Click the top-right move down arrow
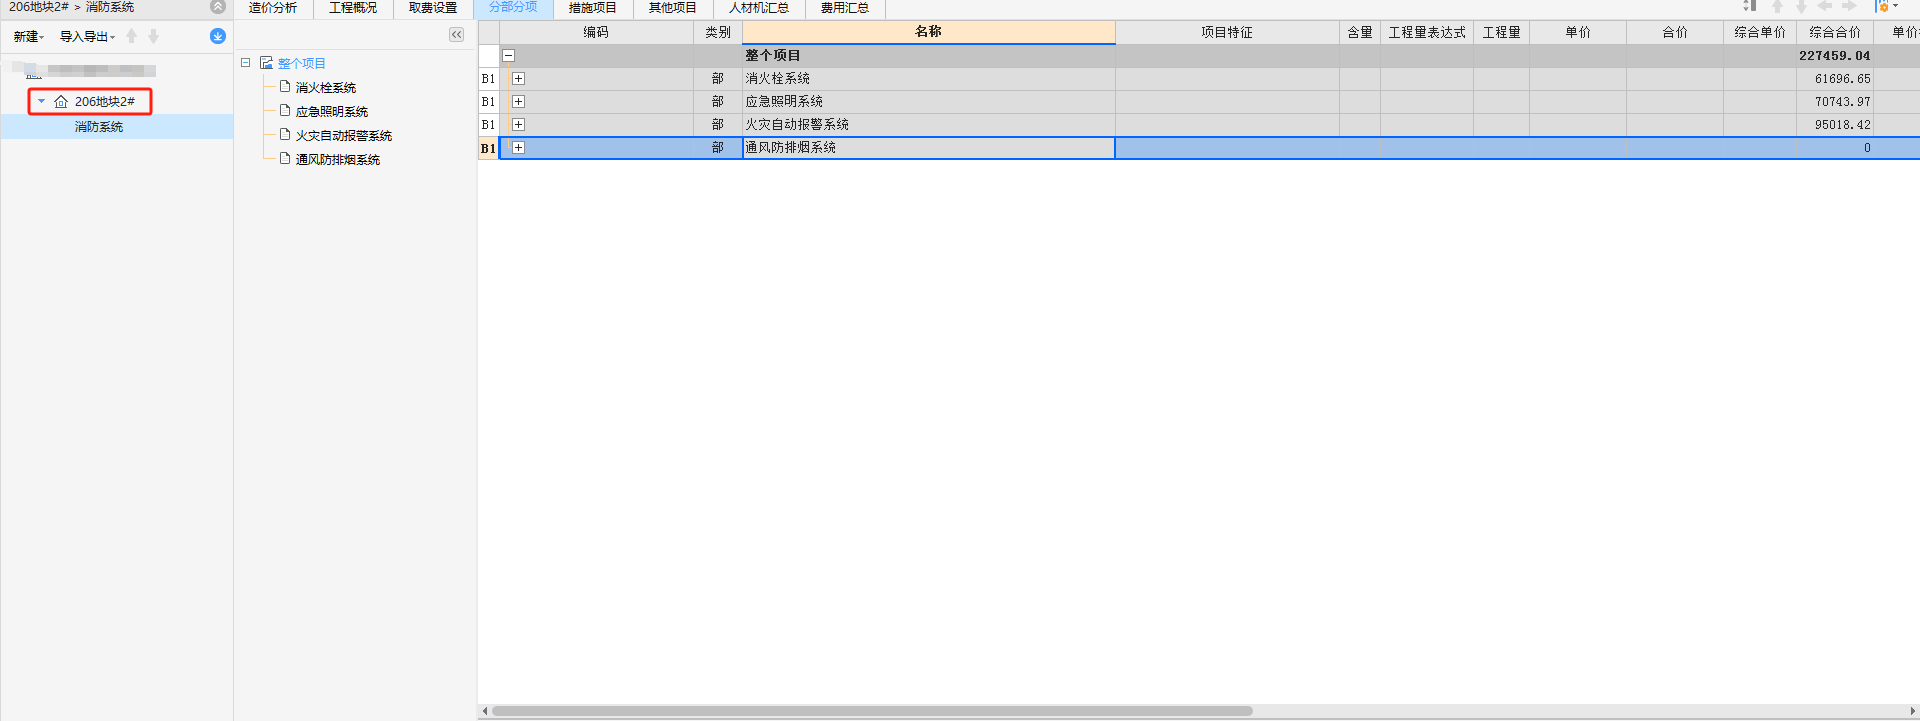Image resolution: width=1920 pixels, height=721 pixels. 1801,6
